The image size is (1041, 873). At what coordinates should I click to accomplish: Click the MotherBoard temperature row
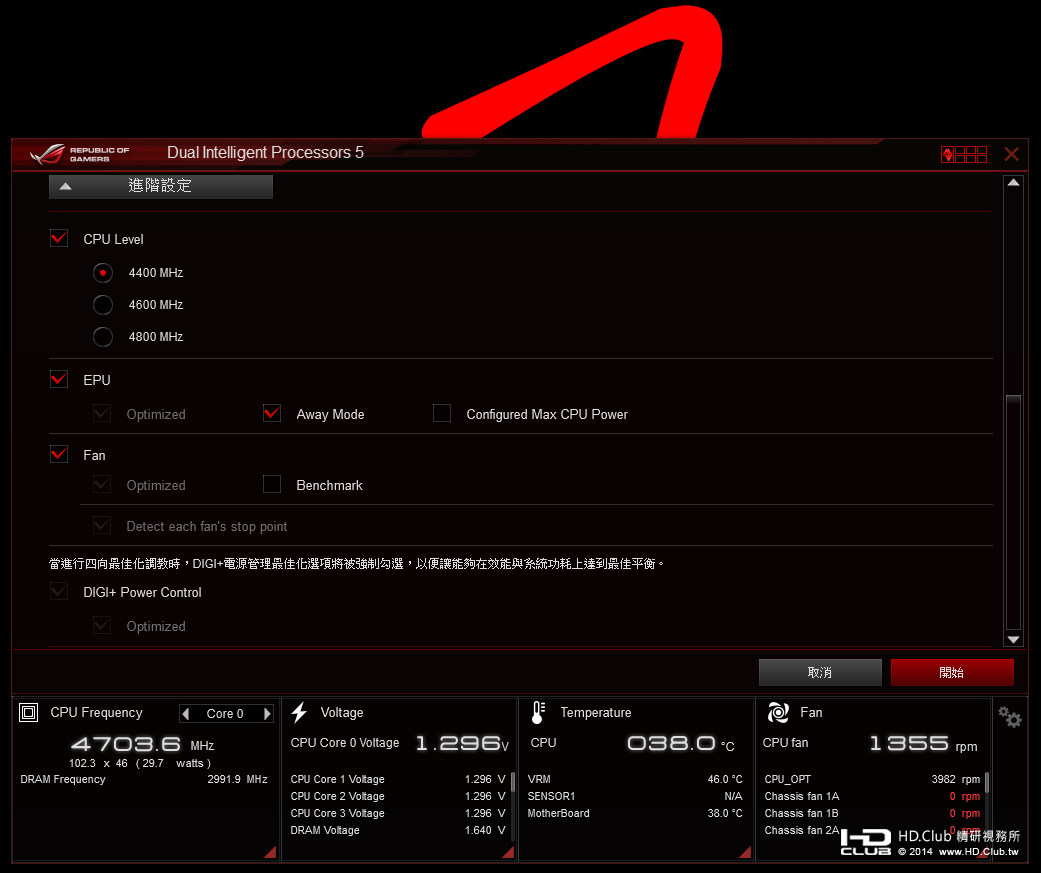tap(635, 813)
